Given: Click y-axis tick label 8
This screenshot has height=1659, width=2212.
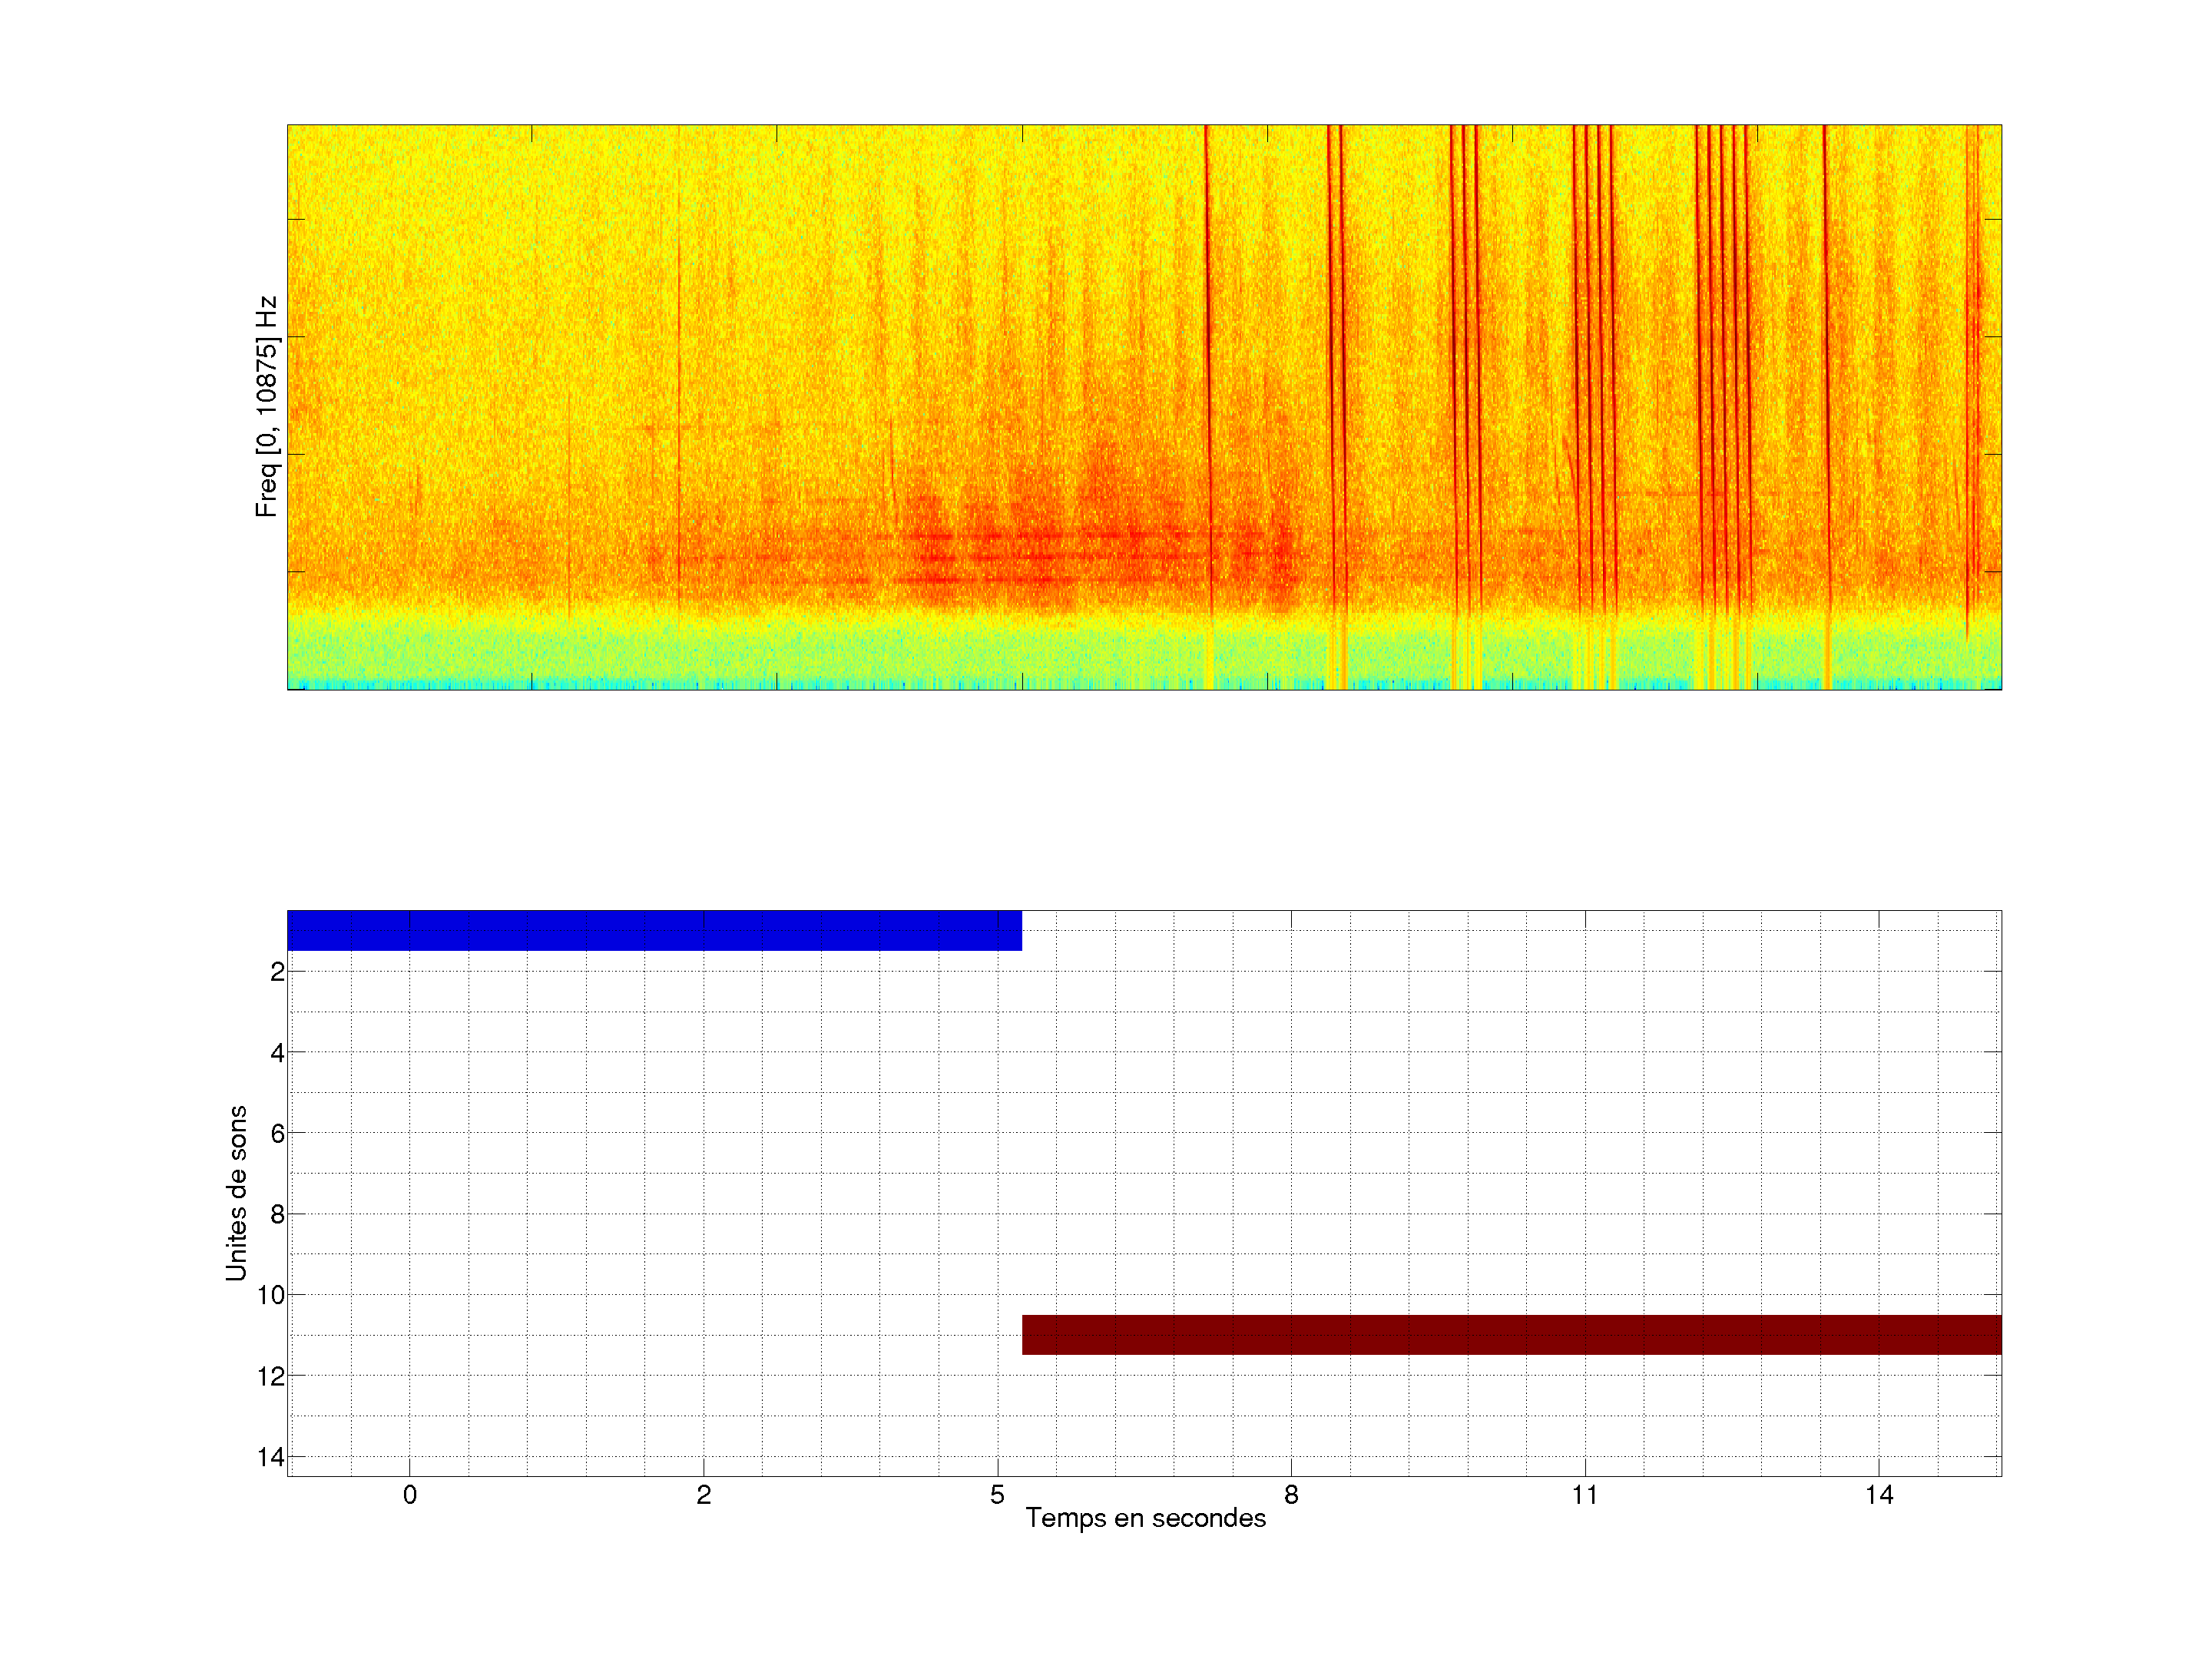Looking at the screenshot, I should [x=277, y=1215].
